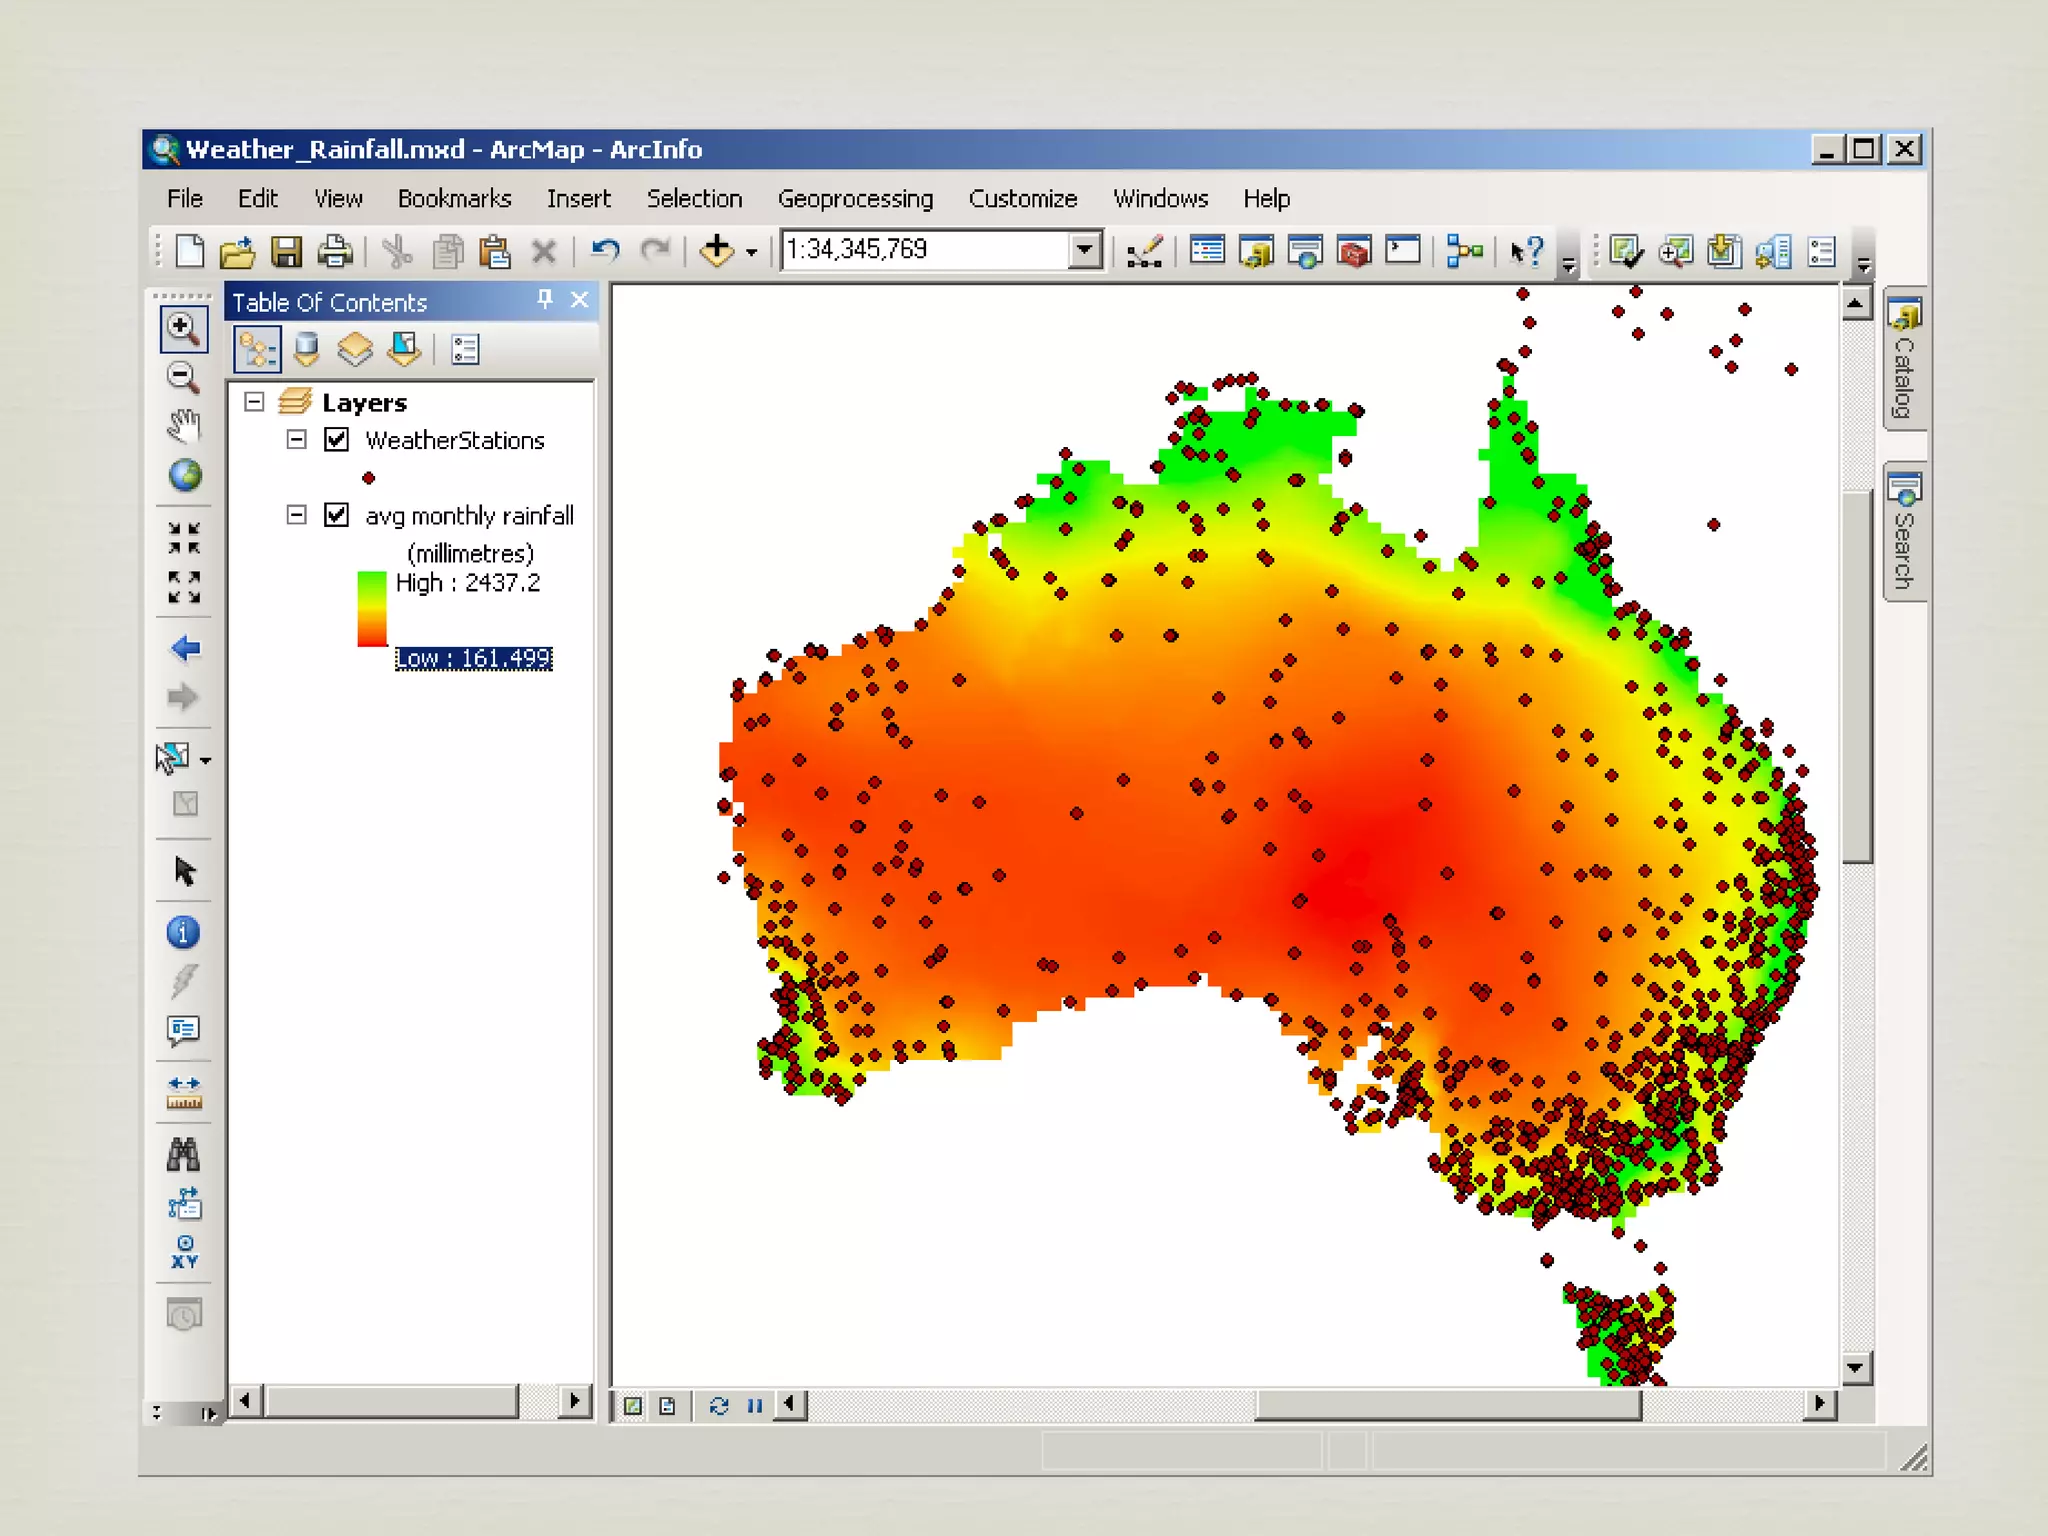This screenshot has width=2048, height=1536.
Task: Go back to previous extent arrow
Action: coord(184,649)
